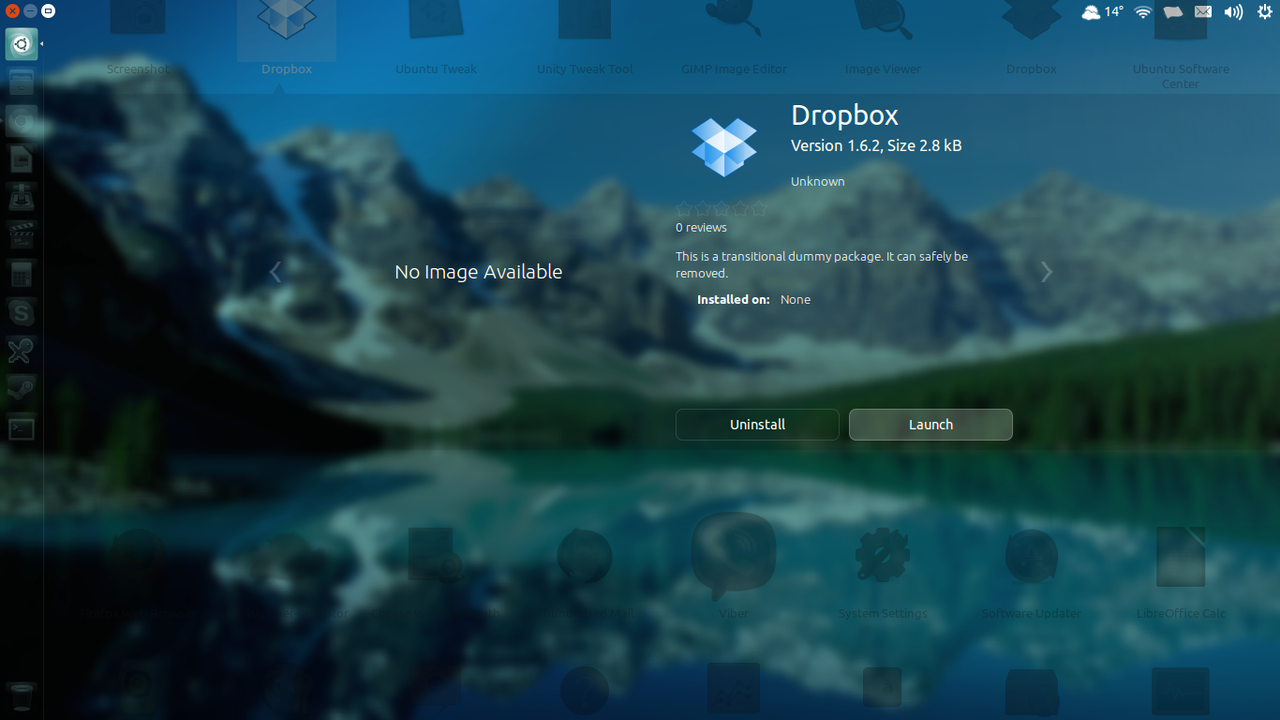Open the Ubuntu Dash home button
1280x720 pixels.
22,44
